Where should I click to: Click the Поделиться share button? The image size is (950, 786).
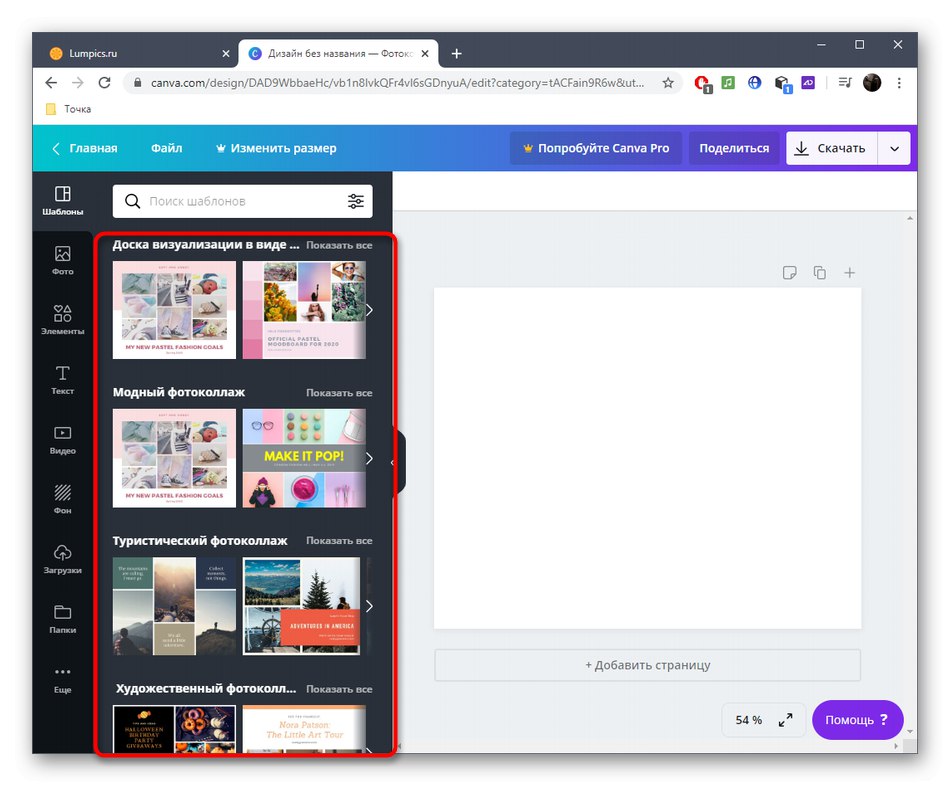pyautogui.click(x=734, y=148)
